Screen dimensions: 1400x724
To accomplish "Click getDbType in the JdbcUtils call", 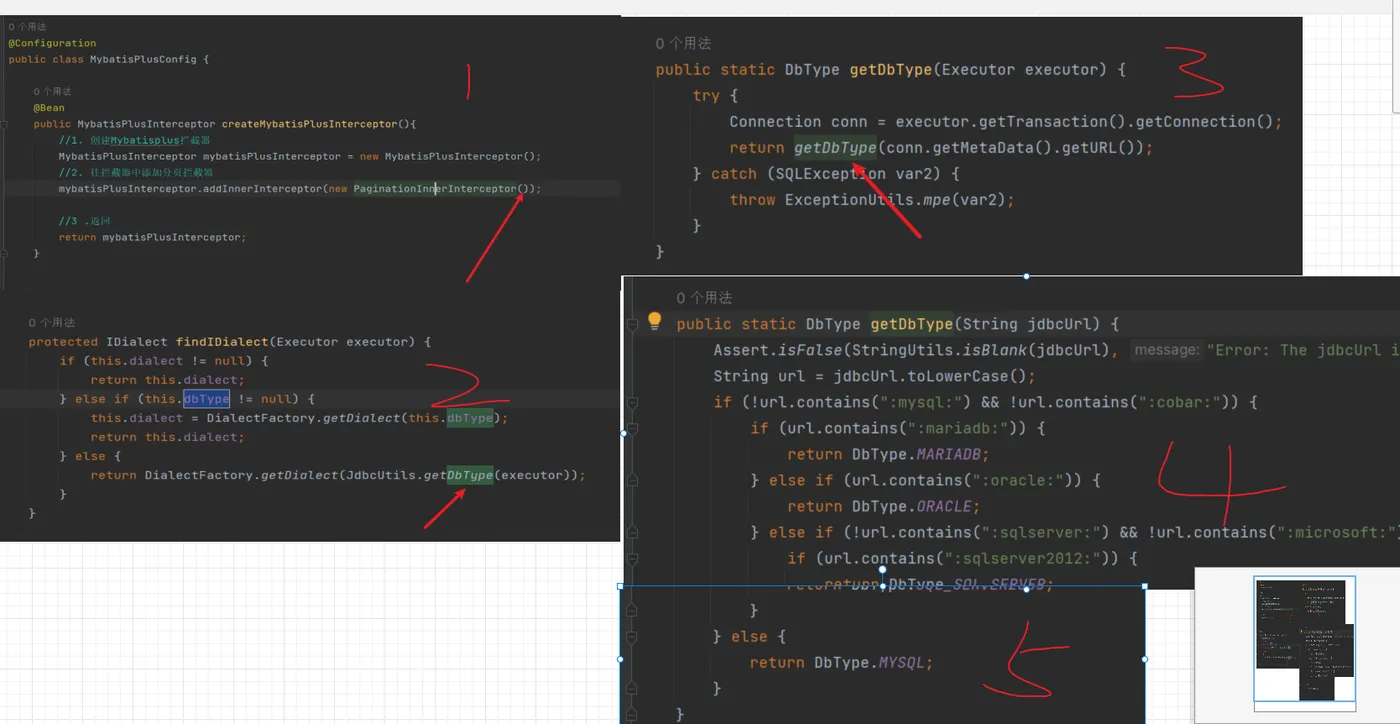I will pos(458,475).
